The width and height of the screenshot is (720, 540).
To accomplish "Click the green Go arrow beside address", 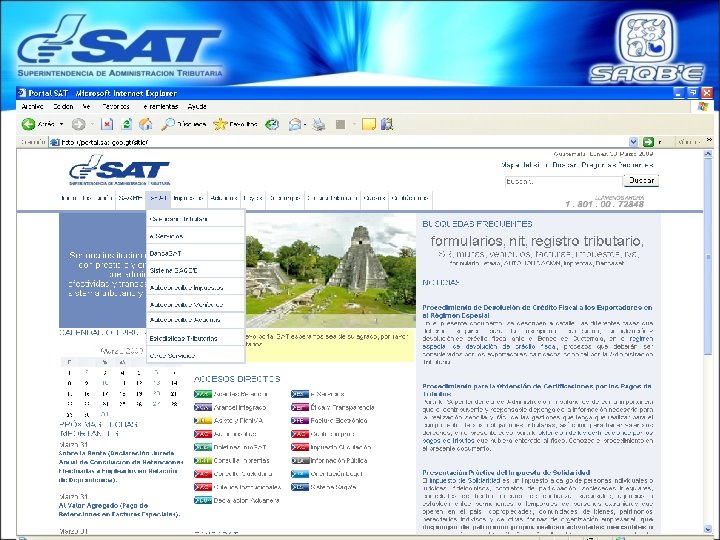I will tap(648, 142).
